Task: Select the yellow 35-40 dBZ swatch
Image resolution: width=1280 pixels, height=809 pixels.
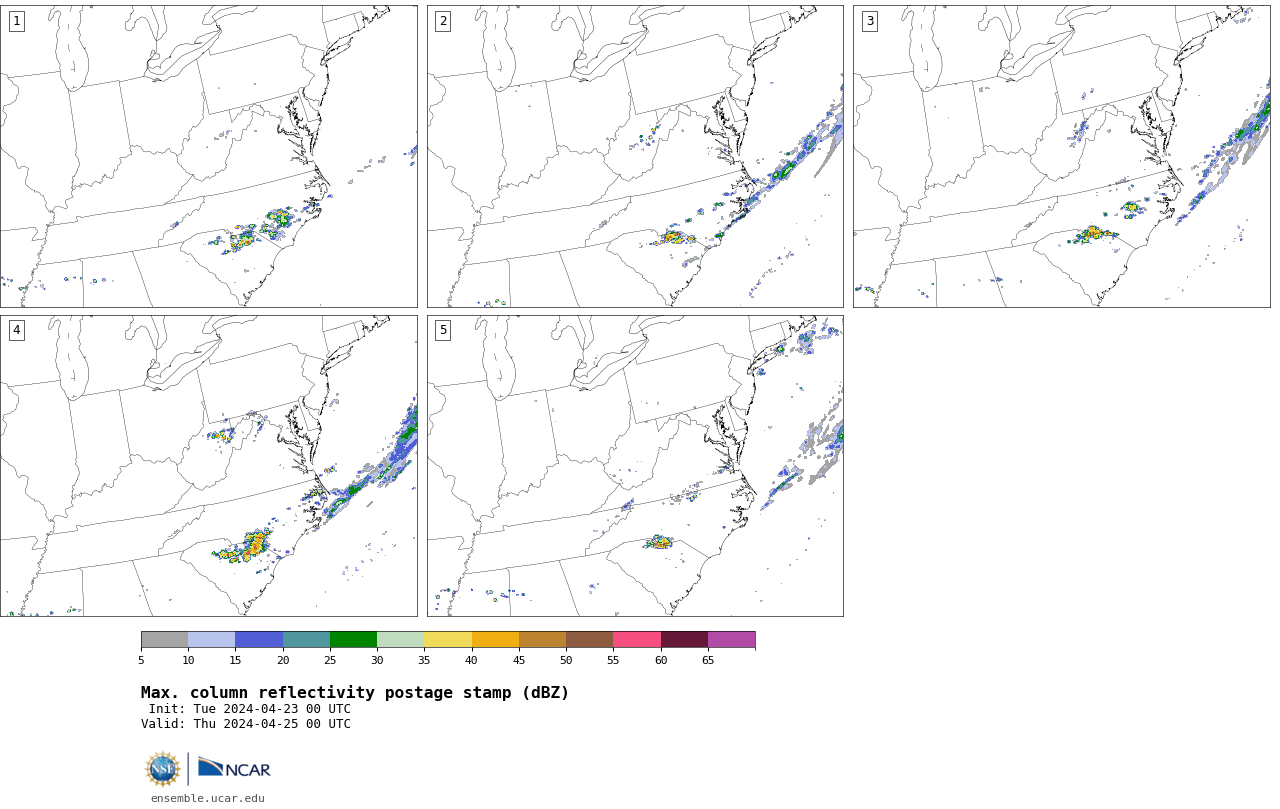Action: 448,640
